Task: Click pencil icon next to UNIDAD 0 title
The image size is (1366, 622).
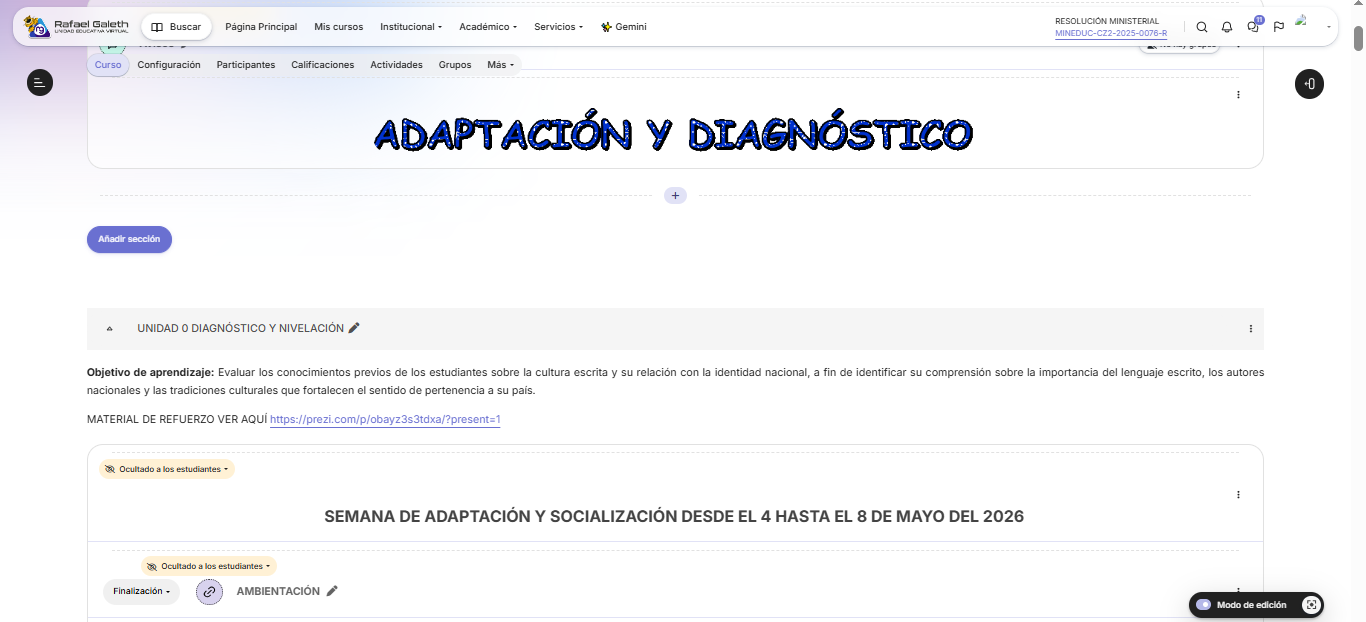Action: [x=354, y=328]
